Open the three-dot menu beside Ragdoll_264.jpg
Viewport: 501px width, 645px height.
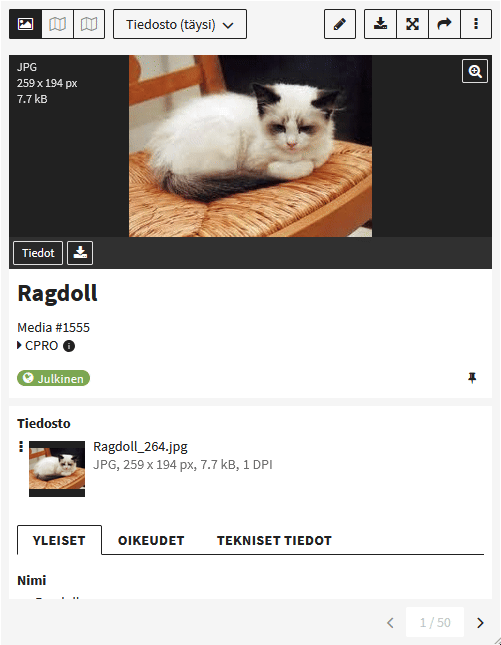[x=21, y=446]
